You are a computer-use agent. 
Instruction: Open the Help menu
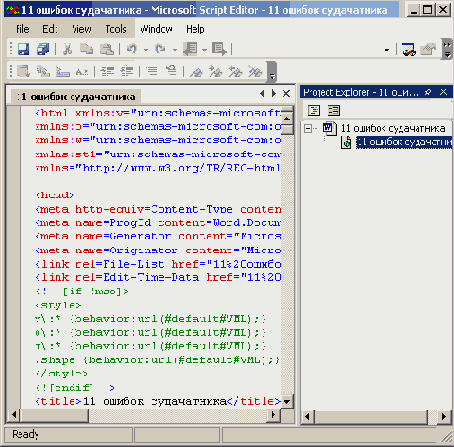point(195,29)
